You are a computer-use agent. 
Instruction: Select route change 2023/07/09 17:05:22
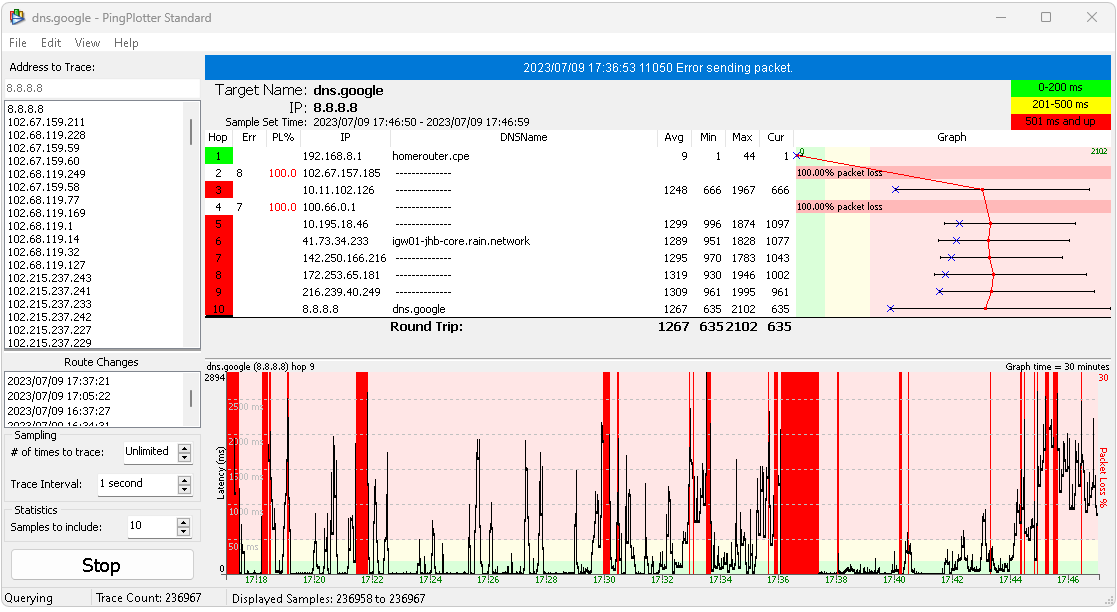coord(58,396)
